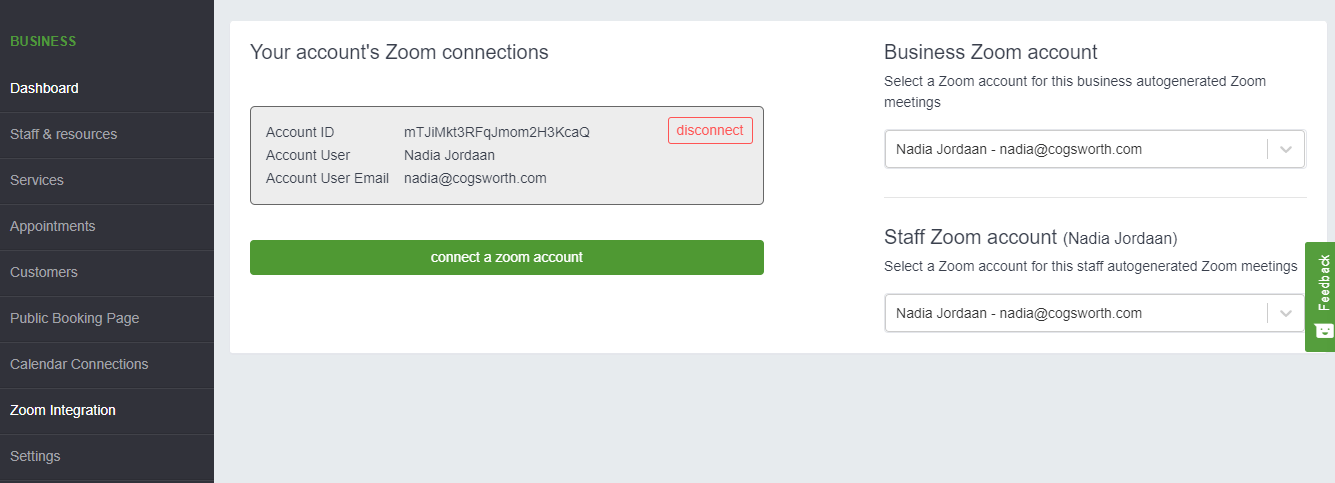Expand Business Zoom account dropdown arrow

click(x=1286, y=150)
